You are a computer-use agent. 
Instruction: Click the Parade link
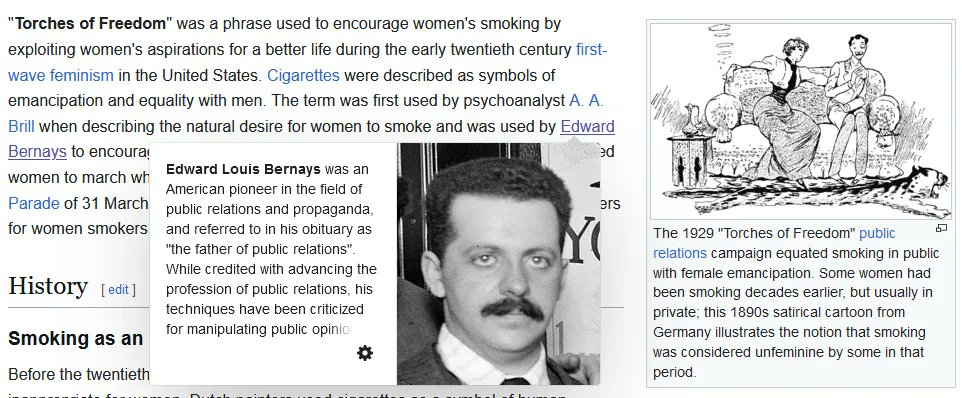pos(34,203)
